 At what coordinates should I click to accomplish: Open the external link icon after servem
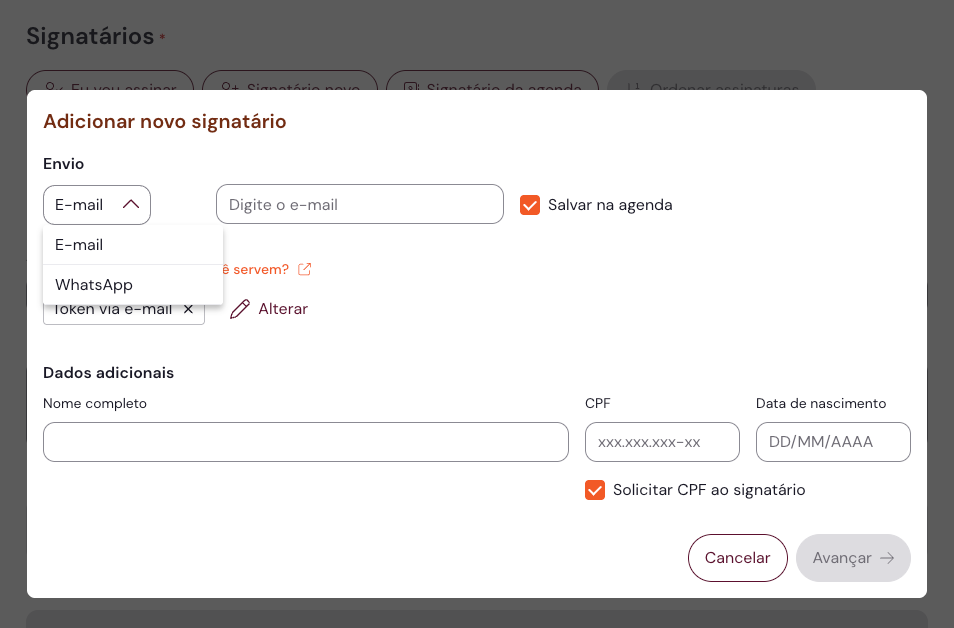point(305,269)
